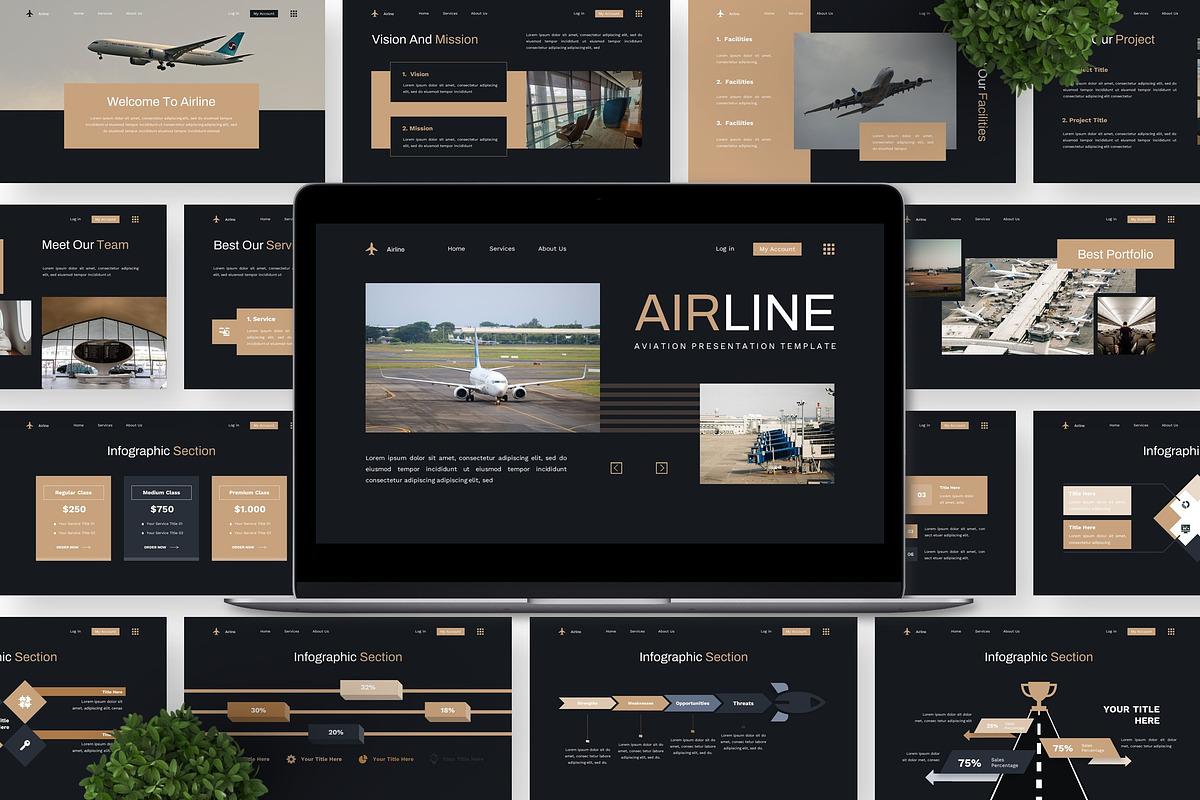Click the airplane logo on the laptop slide

372,249
